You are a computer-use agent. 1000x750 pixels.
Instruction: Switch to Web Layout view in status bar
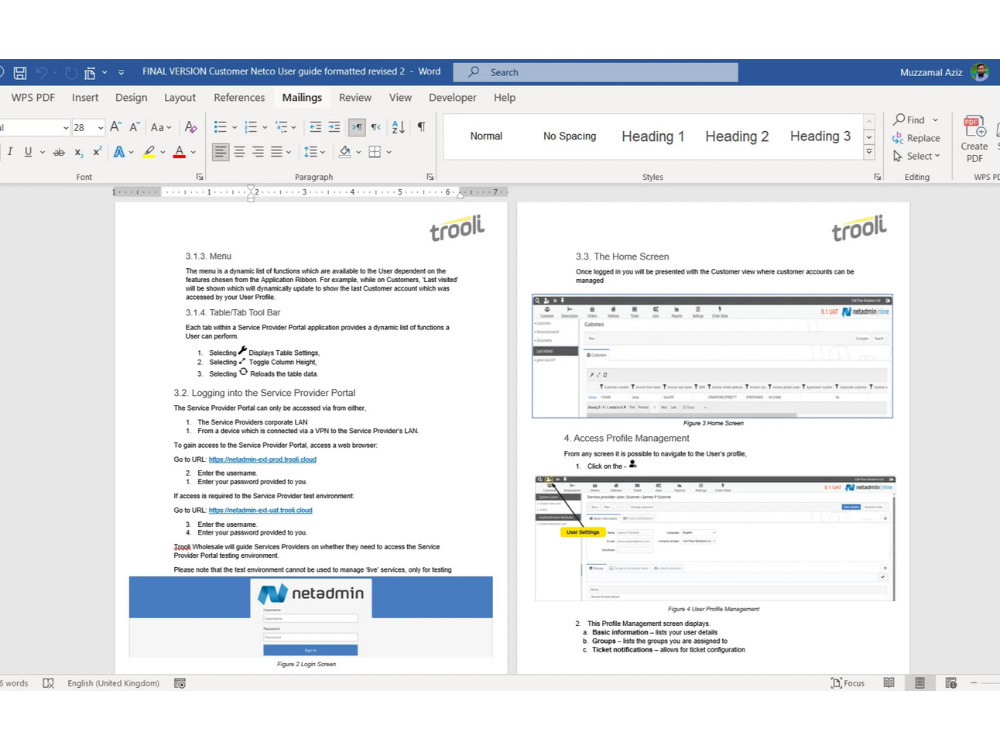point(951,683)
